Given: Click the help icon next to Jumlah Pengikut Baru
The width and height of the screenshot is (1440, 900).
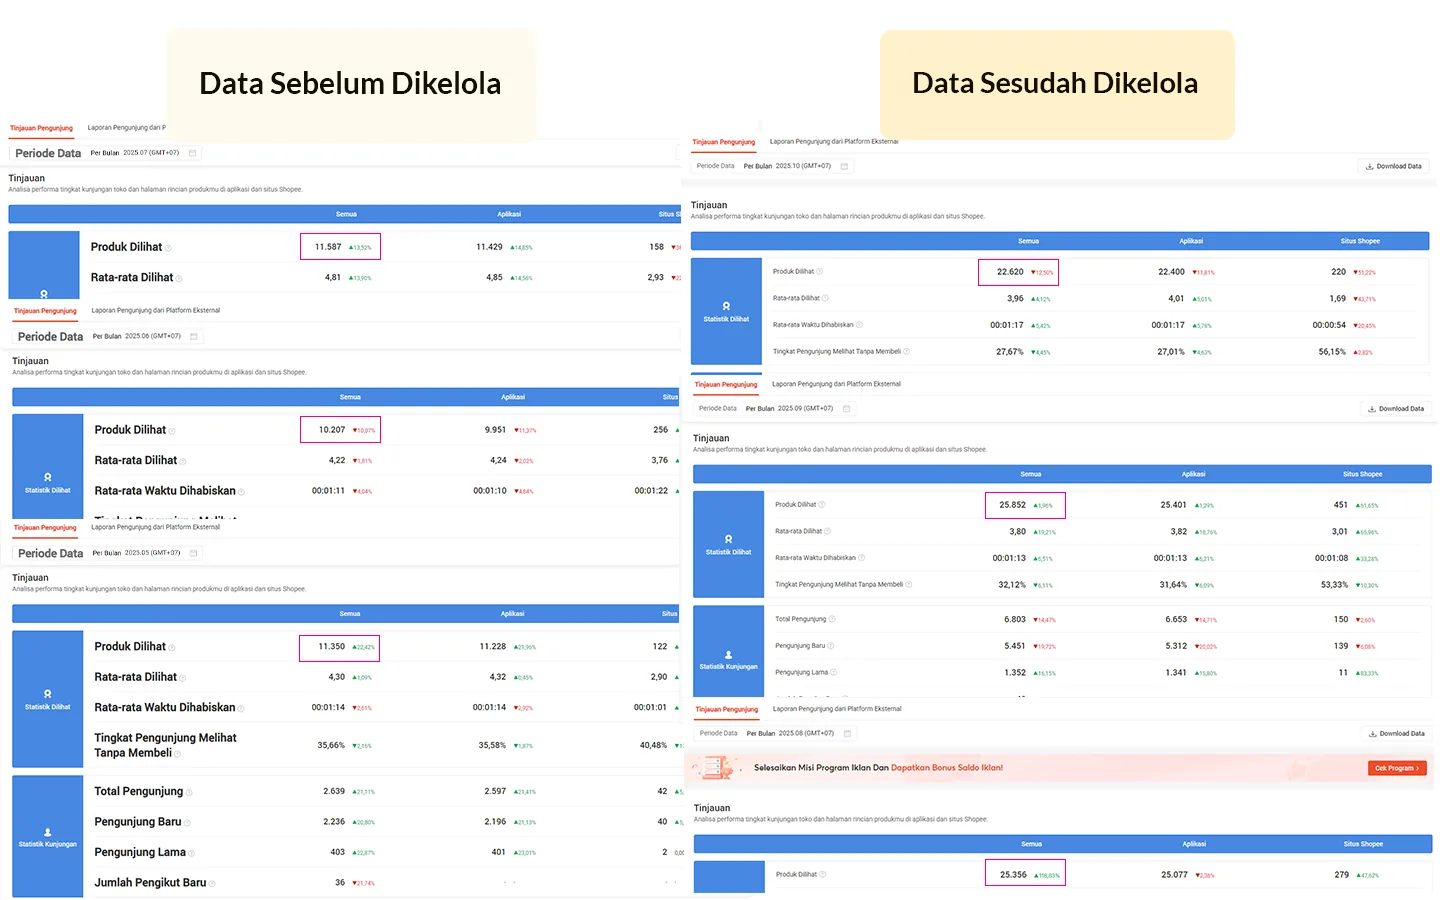Looking at the screenshot, I should (212, 884).
